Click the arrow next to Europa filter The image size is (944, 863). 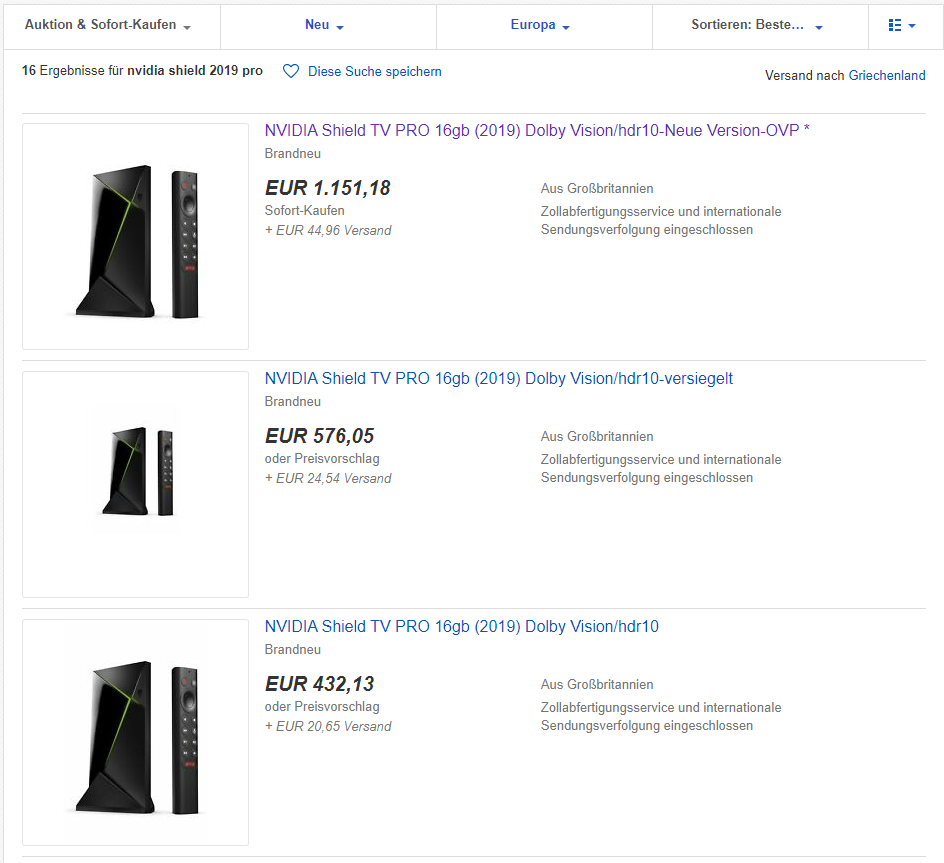click(x=566, y=27)
